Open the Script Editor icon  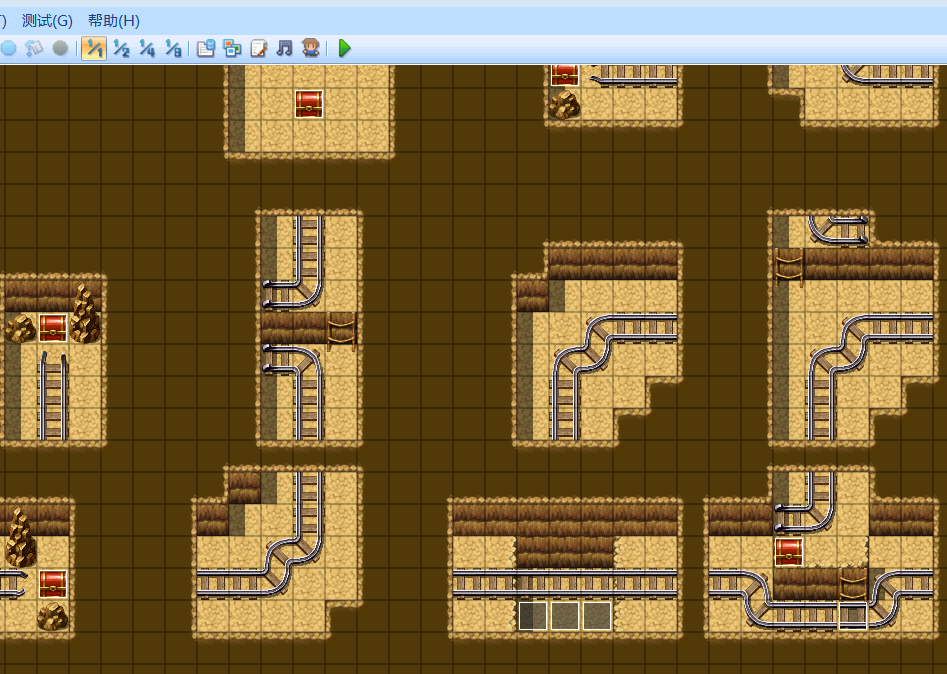pos(258,48)
